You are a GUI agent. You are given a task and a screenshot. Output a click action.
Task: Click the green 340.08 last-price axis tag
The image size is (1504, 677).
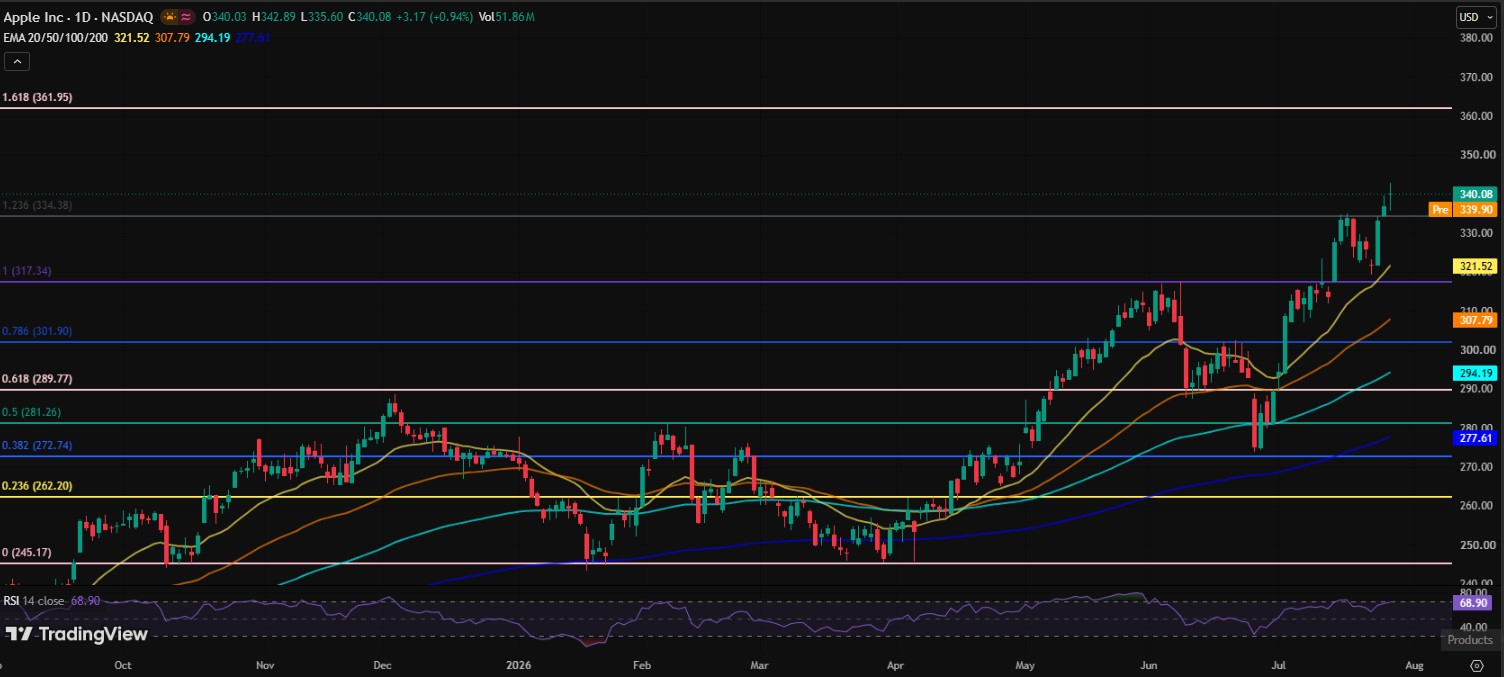pos(1475,194)
